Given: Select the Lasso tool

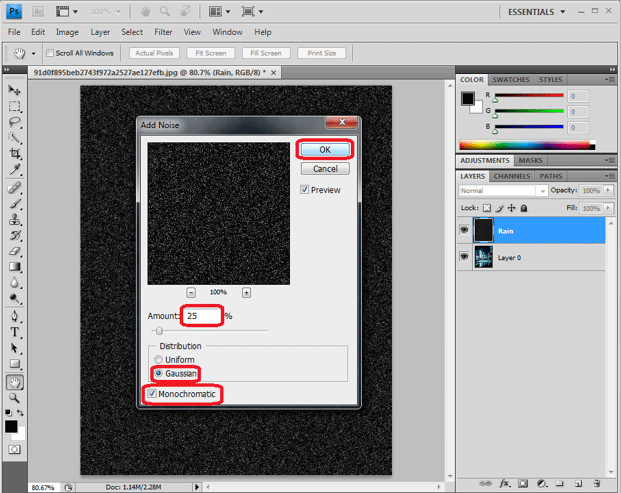Looking at the screenshot, I should coord(15,122).
